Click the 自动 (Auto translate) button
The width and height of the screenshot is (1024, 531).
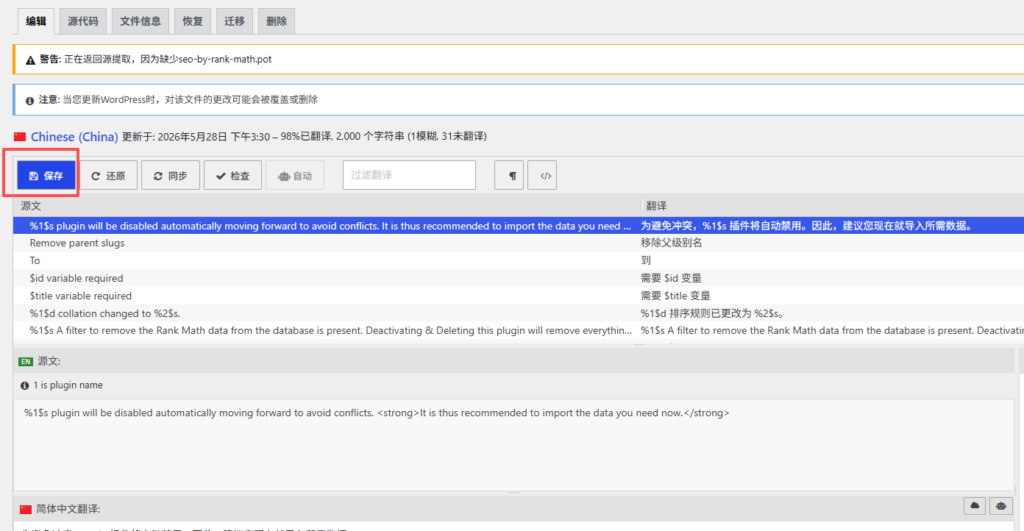tap(295, 175)
